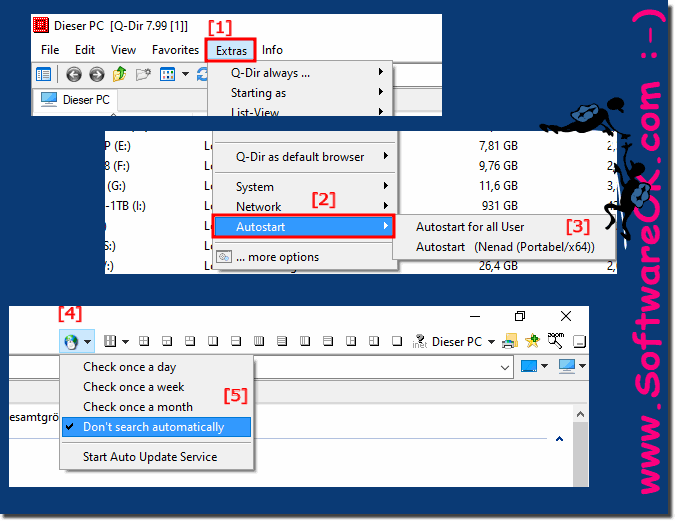Switch to single pane layout

point(397,341)
